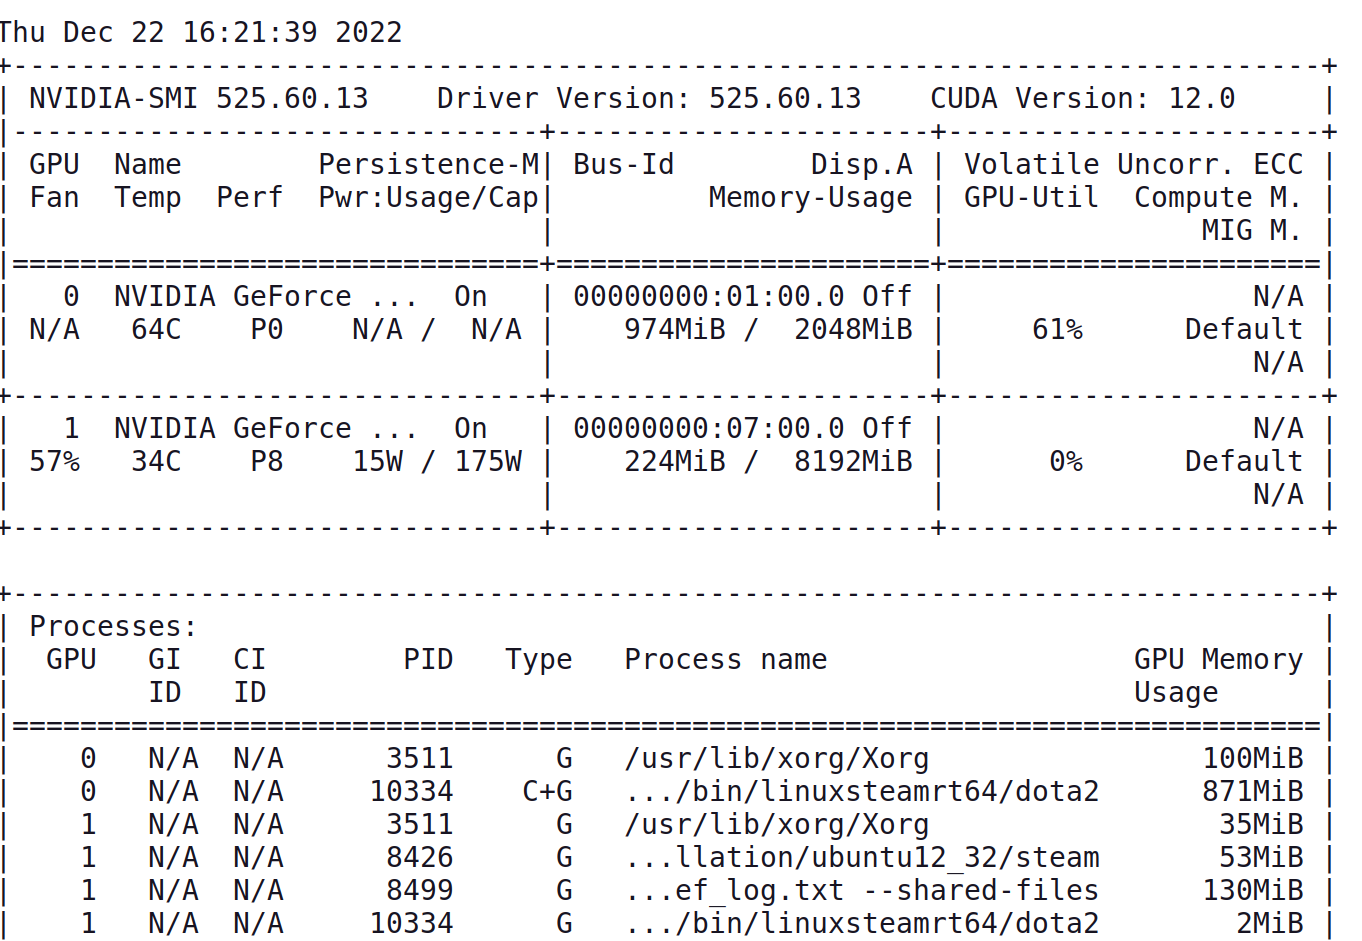Click the 'MIG M.' header label
The height and width of the screenshot is (941, 1362).
pyautogui.click(x=1252, y=230)
